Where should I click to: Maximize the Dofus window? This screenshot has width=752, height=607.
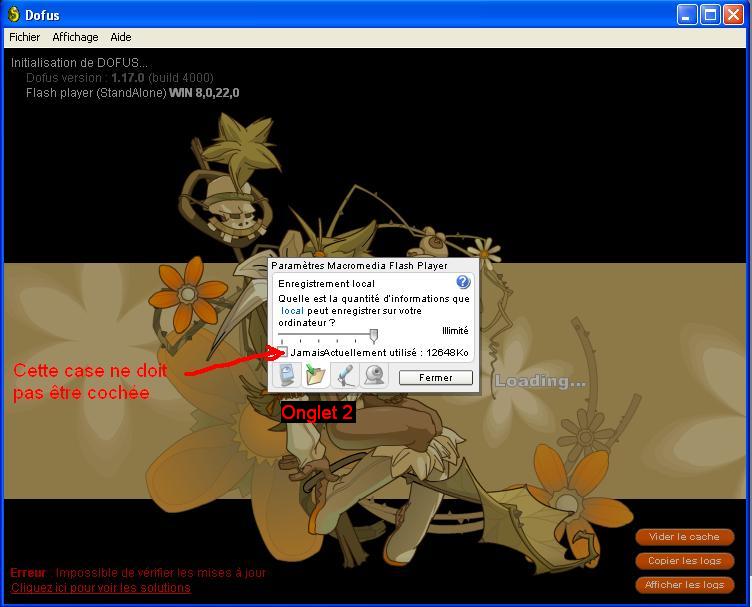pos(710,15)
